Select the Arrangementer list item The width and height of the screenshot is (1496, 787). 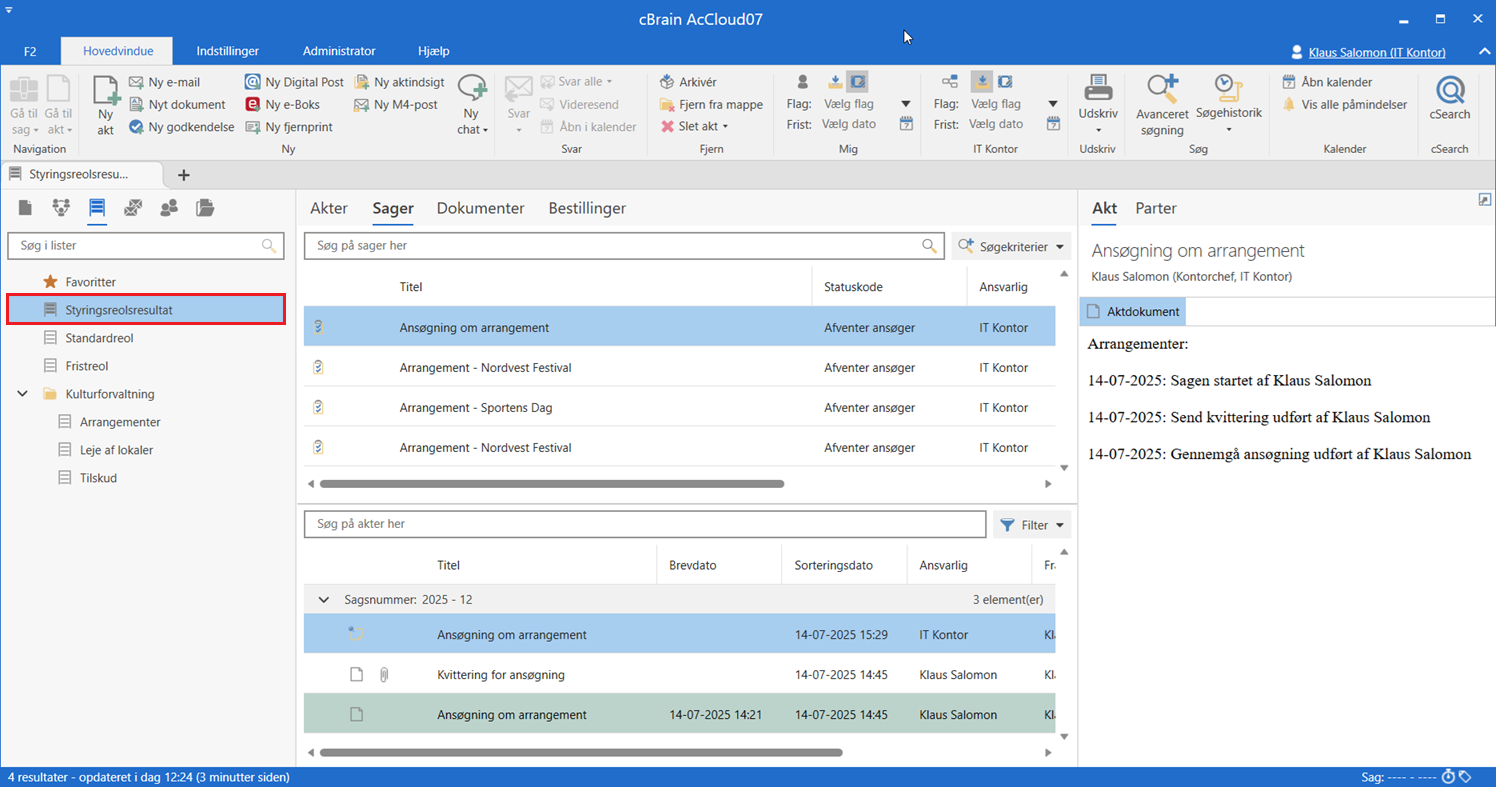point(120,422)
